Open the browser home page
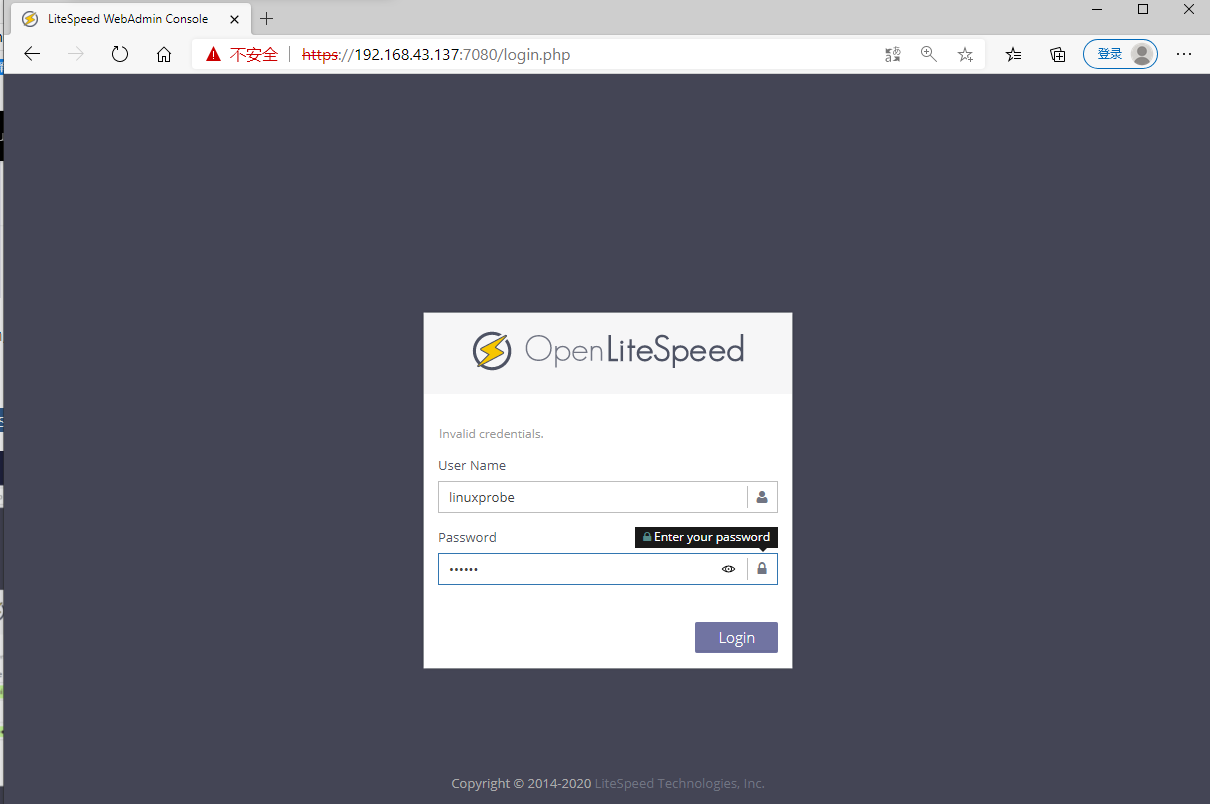Viewport: 1210px width, 804px height. pyautogui.click(x=164, y=54)
